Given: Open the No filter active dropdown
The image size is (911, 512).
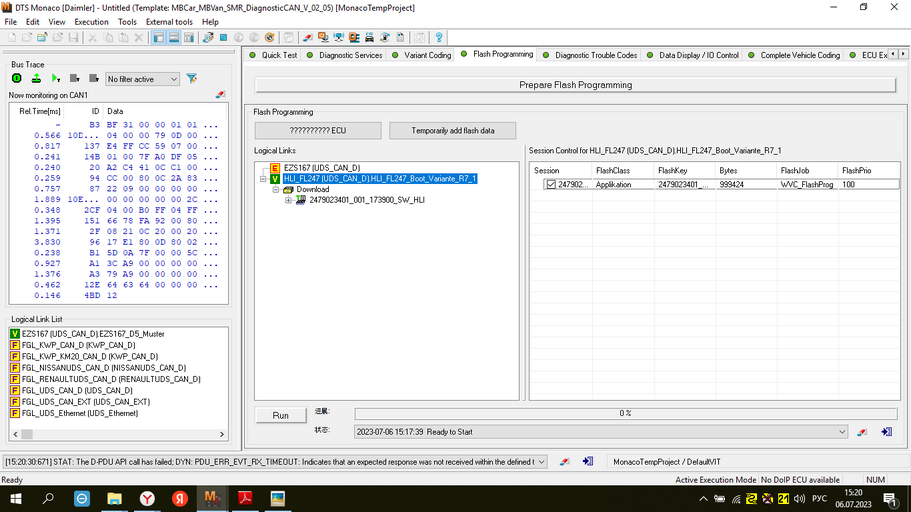Looking at the screenshot, I should (142, 79).
